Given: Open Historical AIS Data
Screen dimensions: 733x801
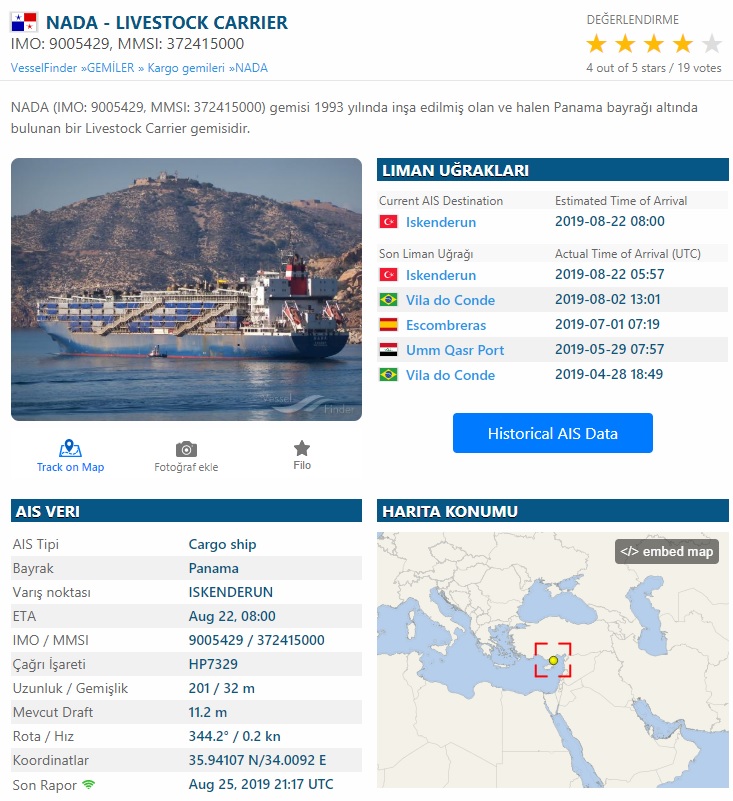Looking at the screenshot, I should point(553,434).
